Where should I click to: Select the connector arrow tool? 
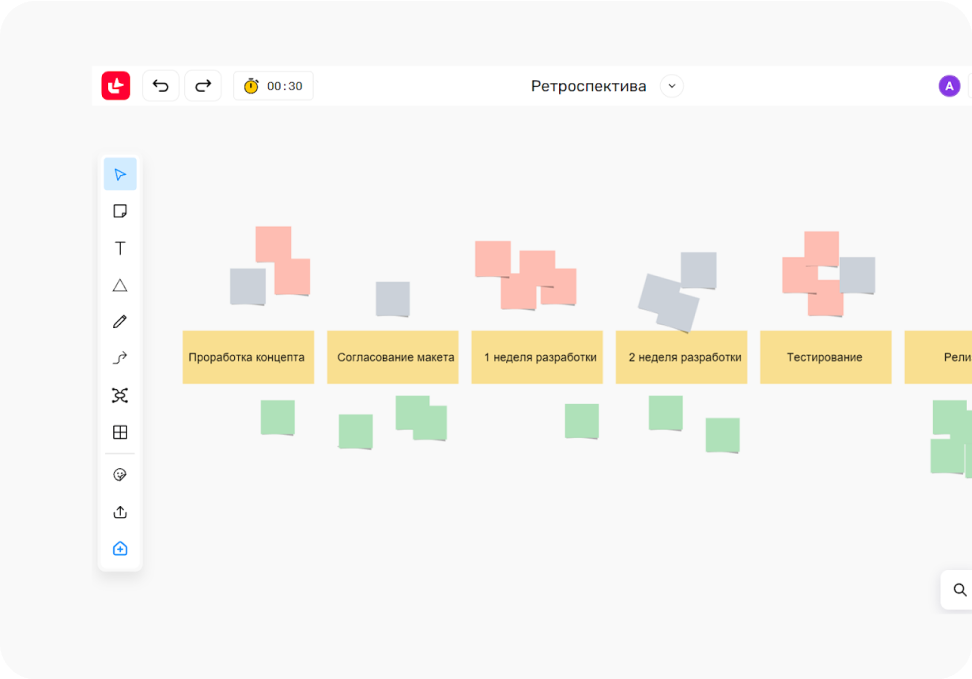(120, 358)
